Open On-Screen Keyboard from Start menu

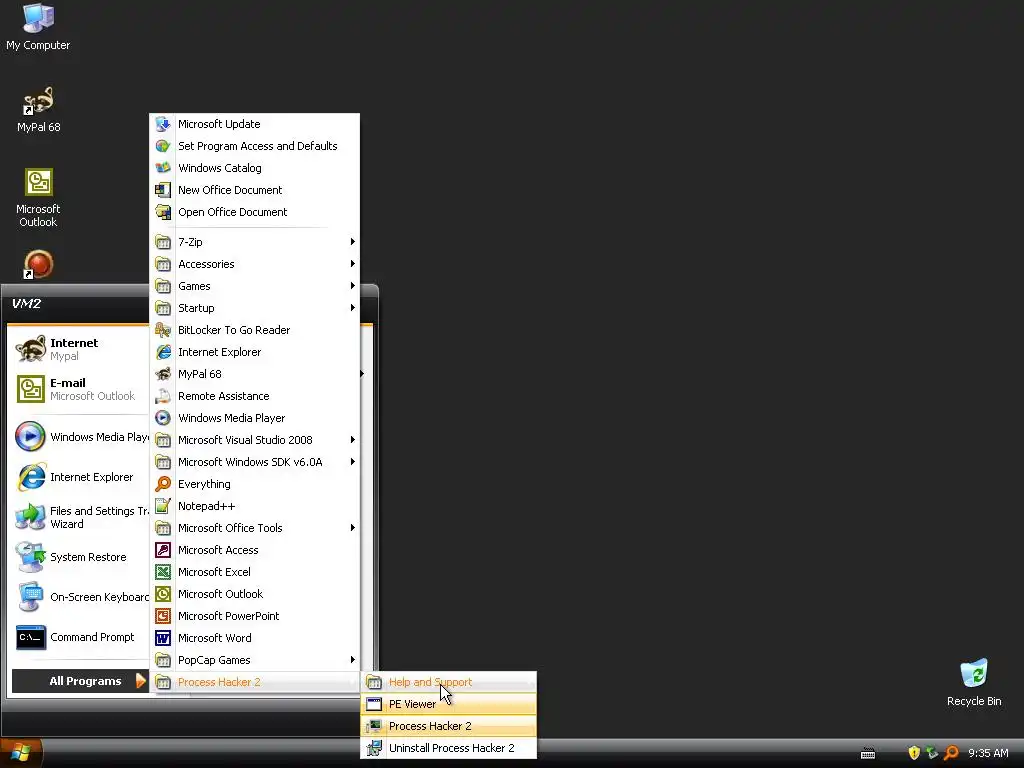click(80, 597)
